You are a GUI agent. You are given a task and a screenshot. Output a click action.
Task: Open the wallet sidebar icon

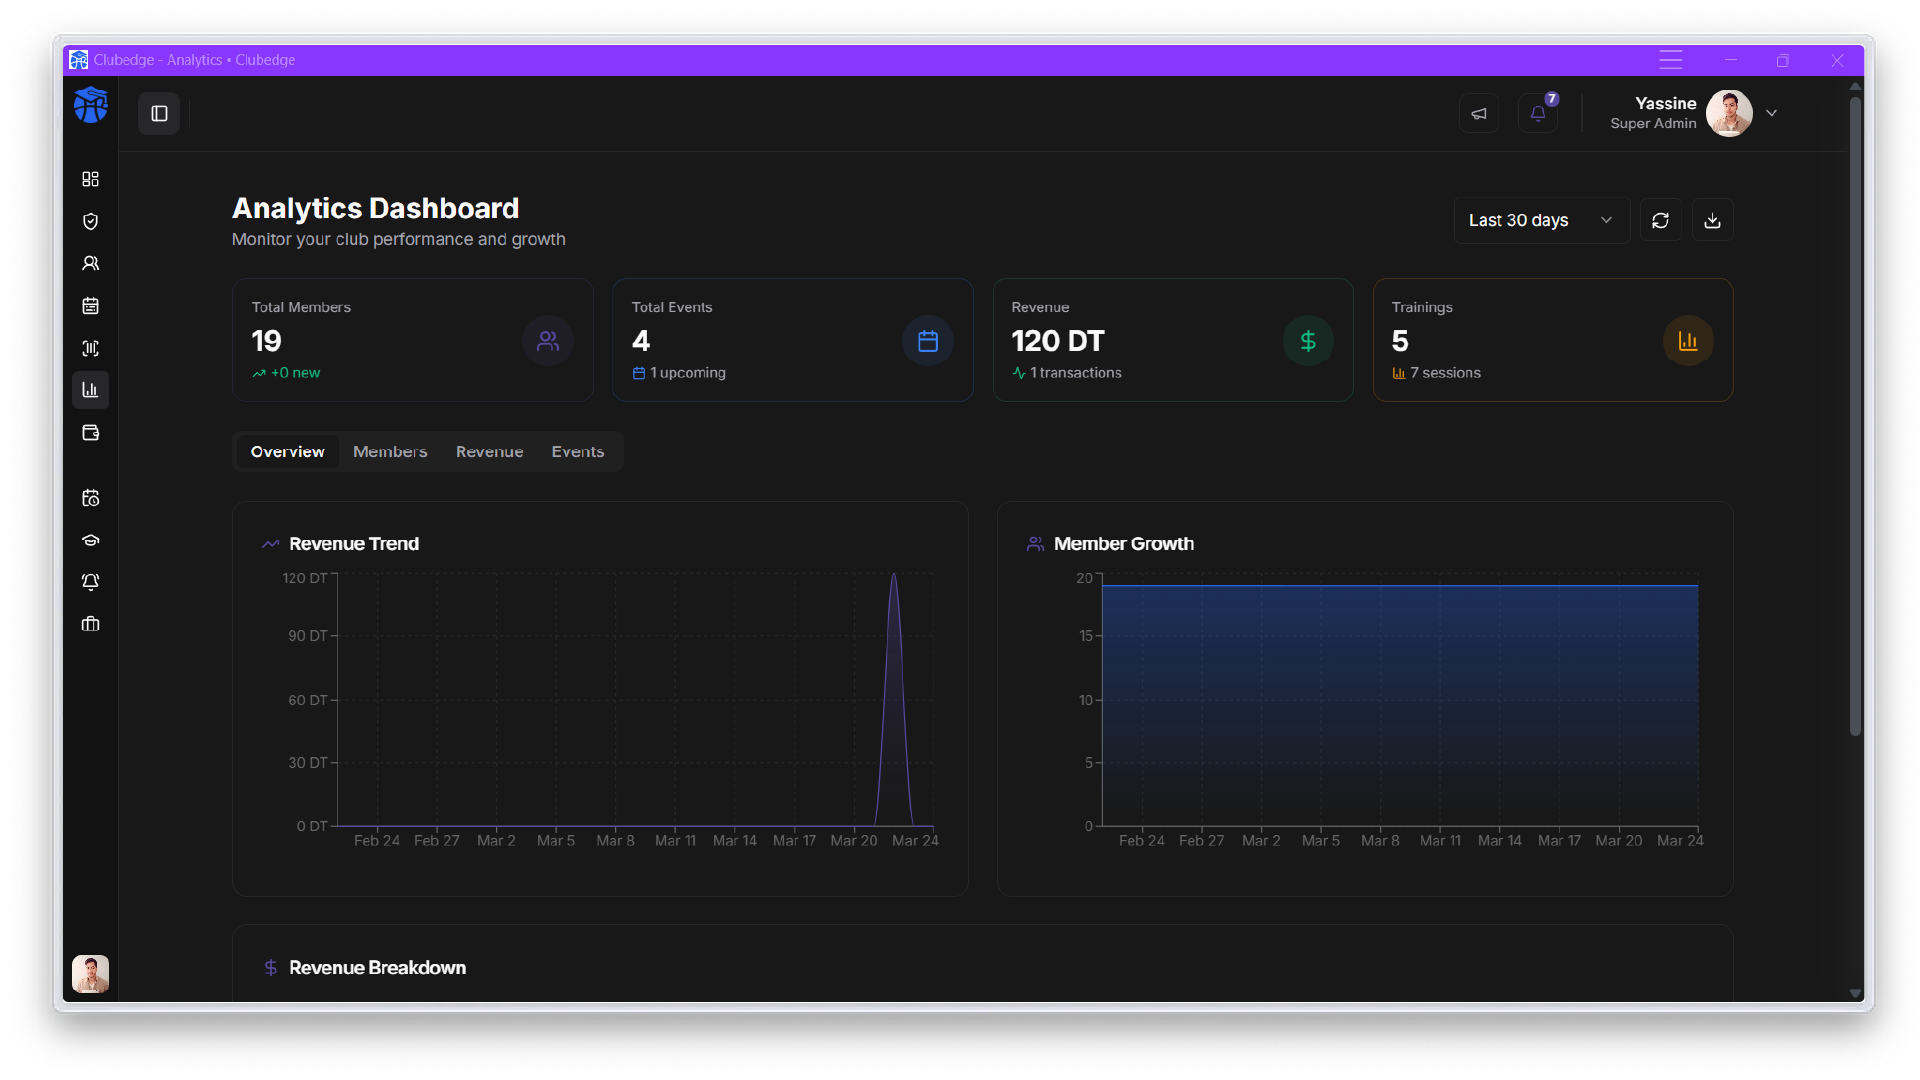(90, 433)
